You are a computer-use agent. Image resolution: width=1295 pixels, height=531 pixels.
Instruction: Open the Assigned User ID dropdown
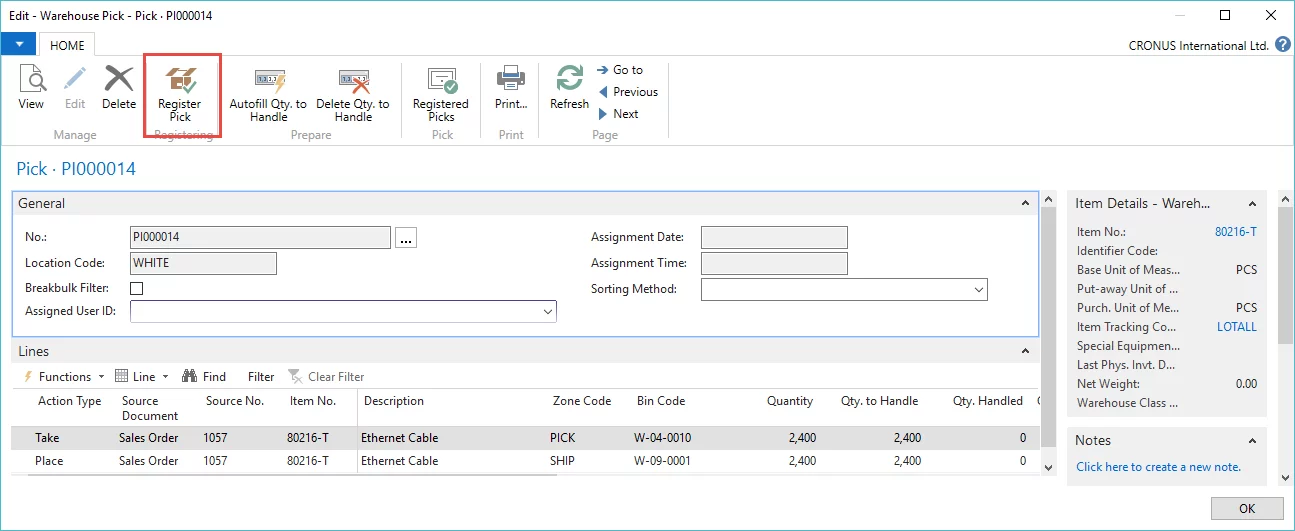pos(547,312)
